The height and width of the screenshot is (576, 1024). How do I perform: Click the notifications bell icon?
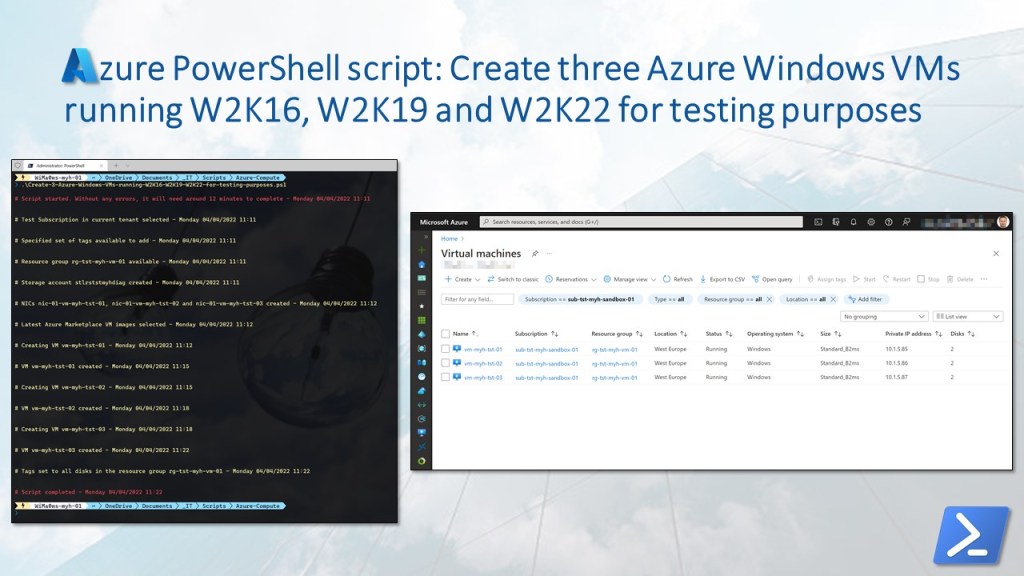(853, 222)
